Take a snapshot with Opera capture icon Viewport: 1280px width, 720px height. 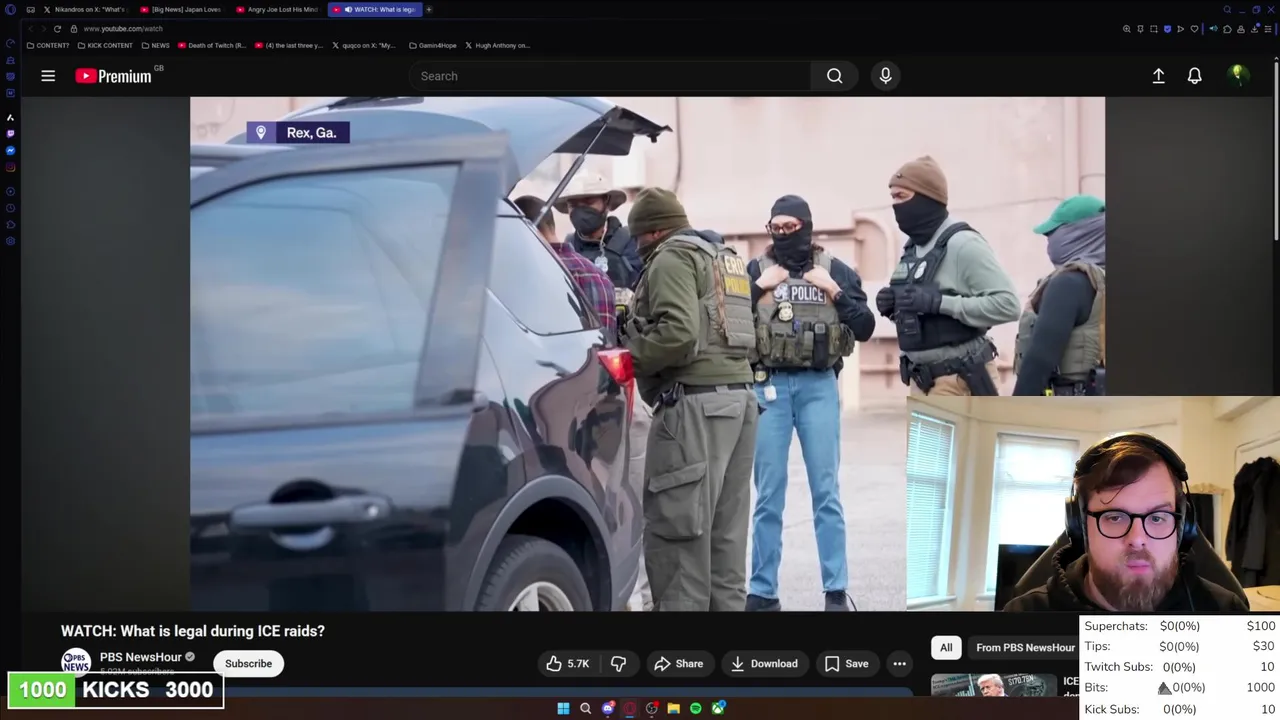[x=1154, y=29]
